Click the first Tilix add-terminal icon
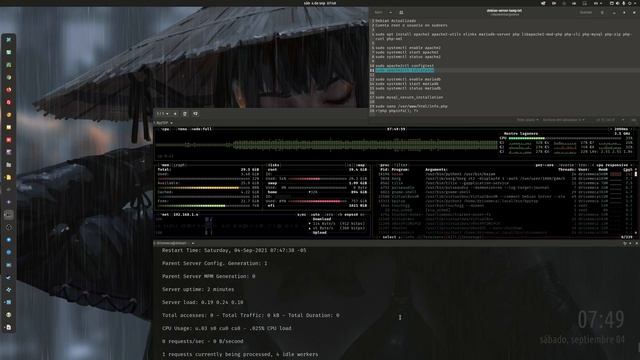The image size is (640, 360). point(175,114)
